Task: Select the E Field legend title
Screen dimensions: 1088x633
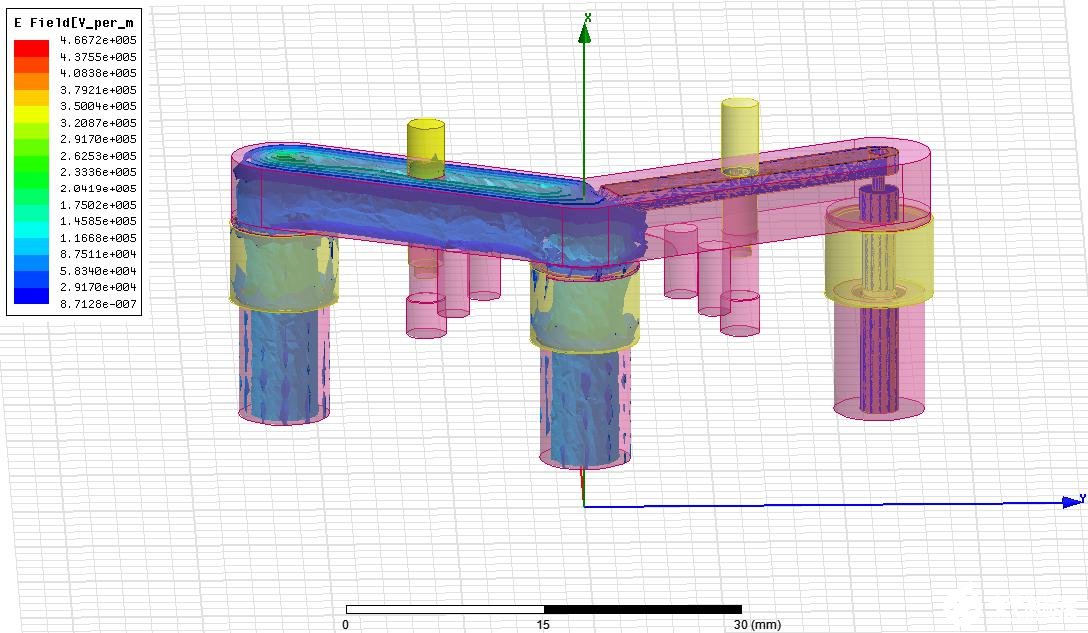Action: point(74,23)
